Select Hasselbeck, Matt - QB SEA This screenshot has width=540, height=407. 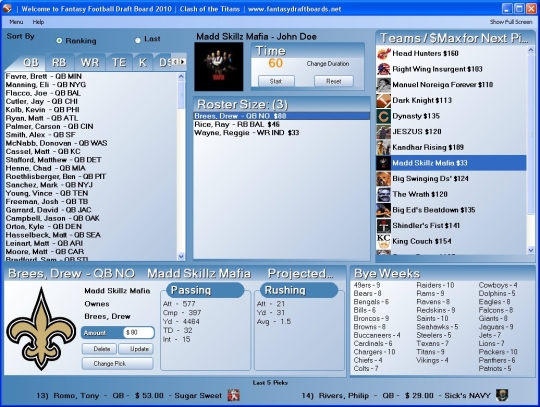91,235
